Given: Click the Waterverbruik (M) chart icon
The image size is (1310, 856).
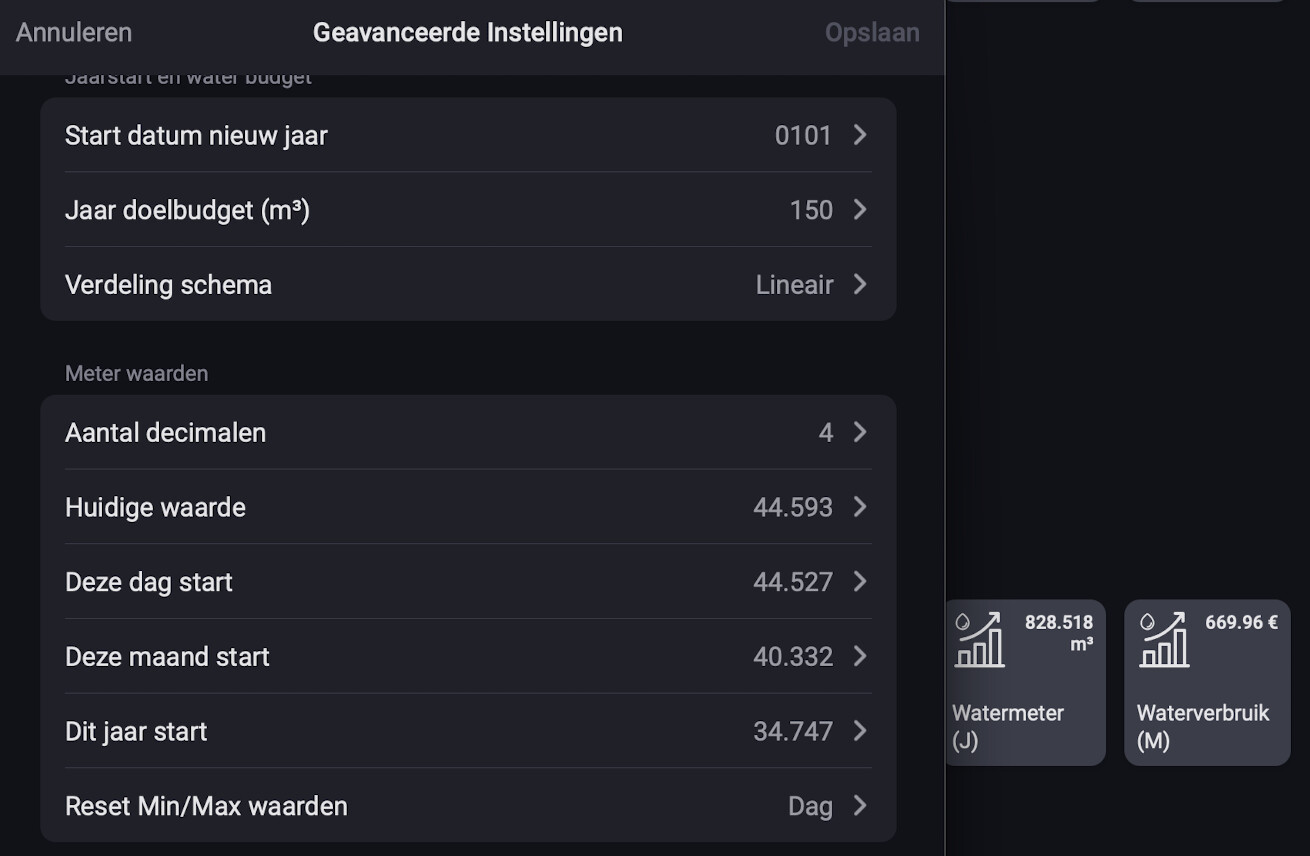Looking at the screenshot, I should [x=1164, y=640].
